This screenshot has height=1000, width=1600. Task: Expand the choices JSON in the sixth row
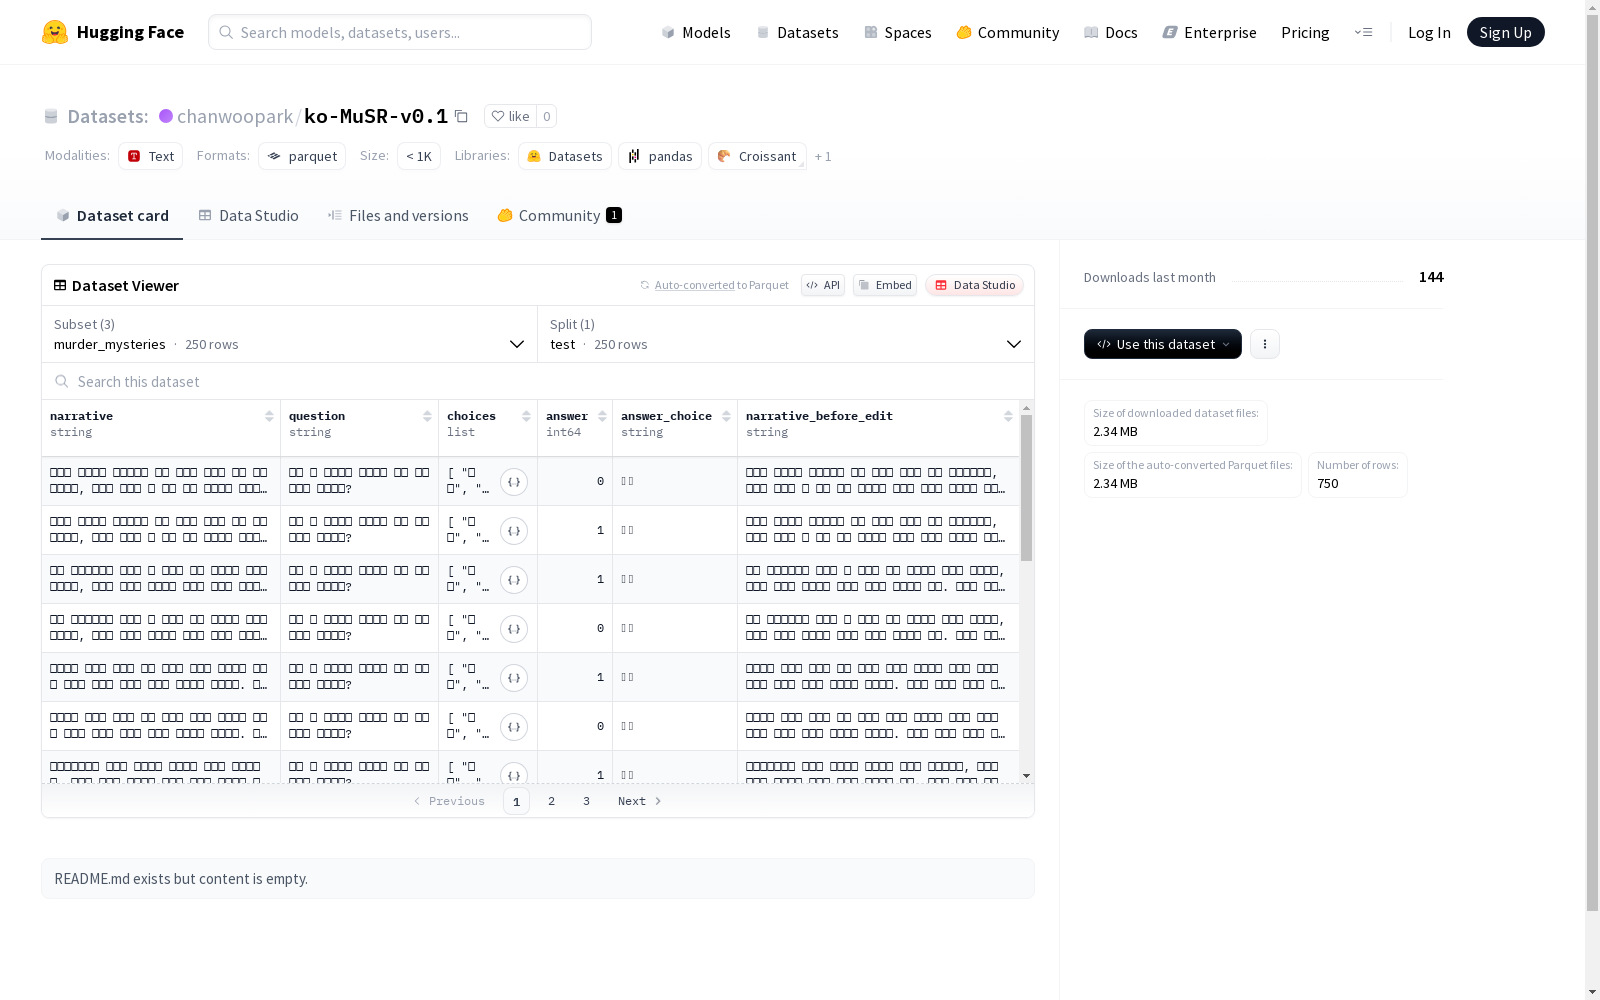tap(514, 727)
